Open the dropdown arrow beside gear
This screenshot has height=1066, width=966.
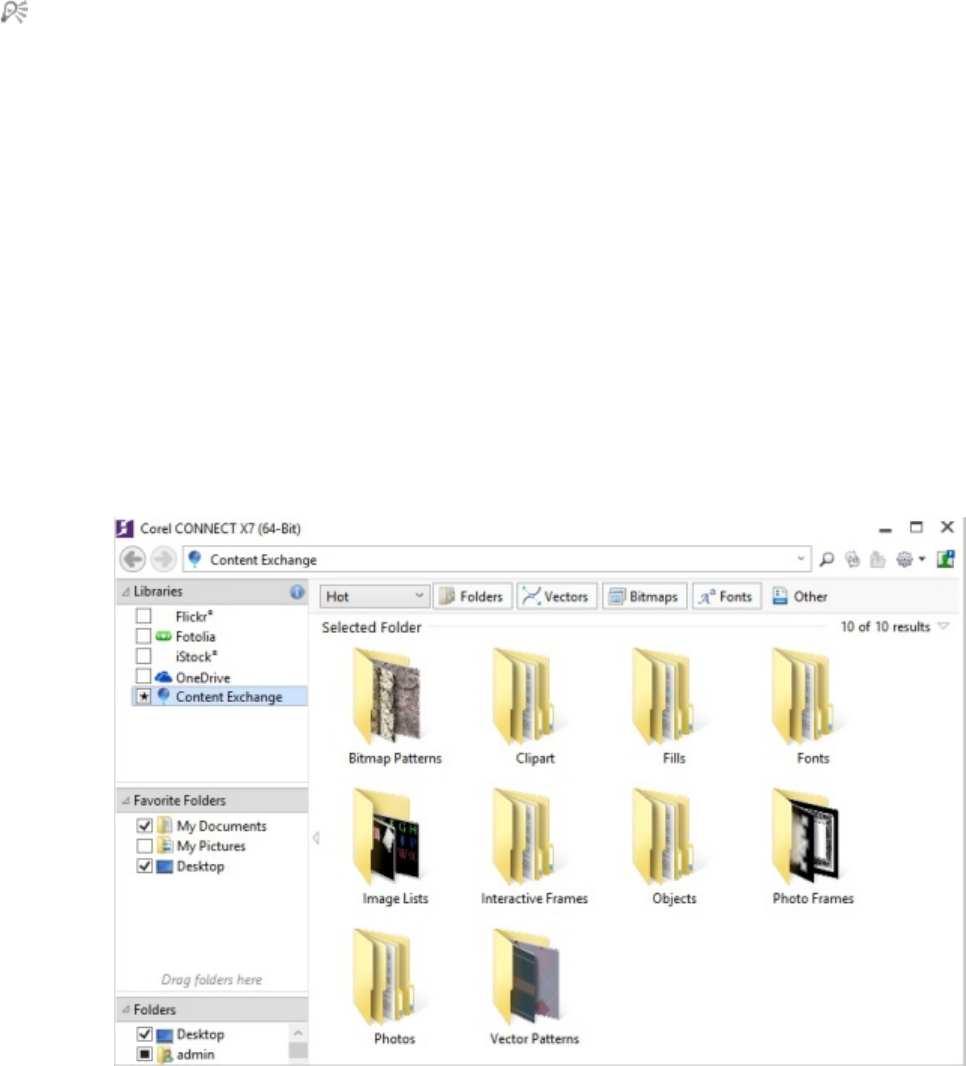[922, 560]
